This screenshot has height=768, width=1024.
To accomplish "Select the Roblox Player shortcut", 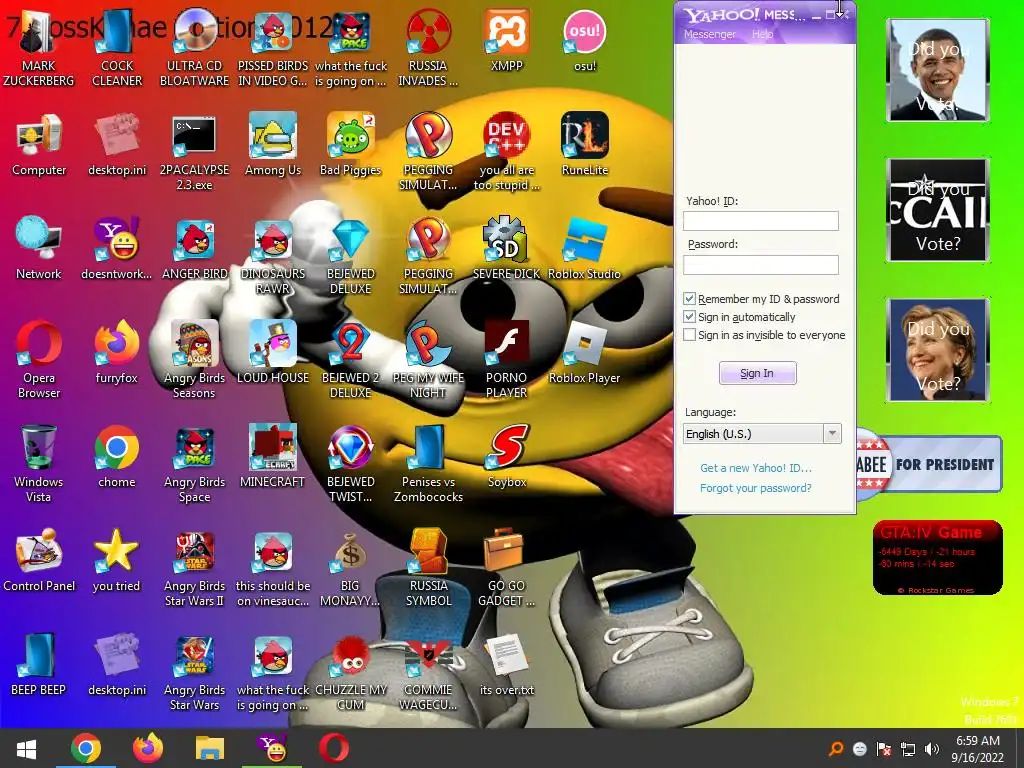I will (x=584, y=353).
